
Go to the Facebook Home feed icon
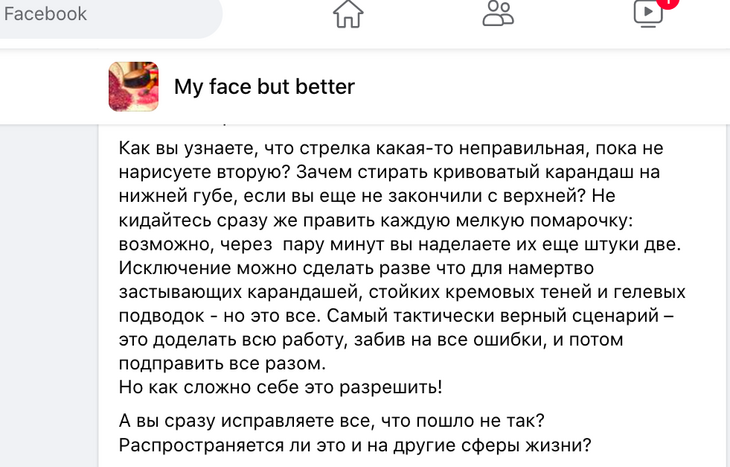348,14
